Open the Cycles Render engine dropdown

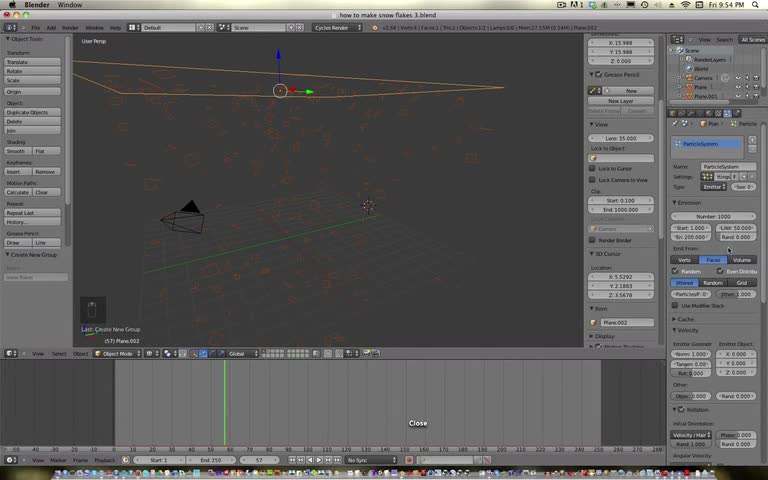click(338, 28)
